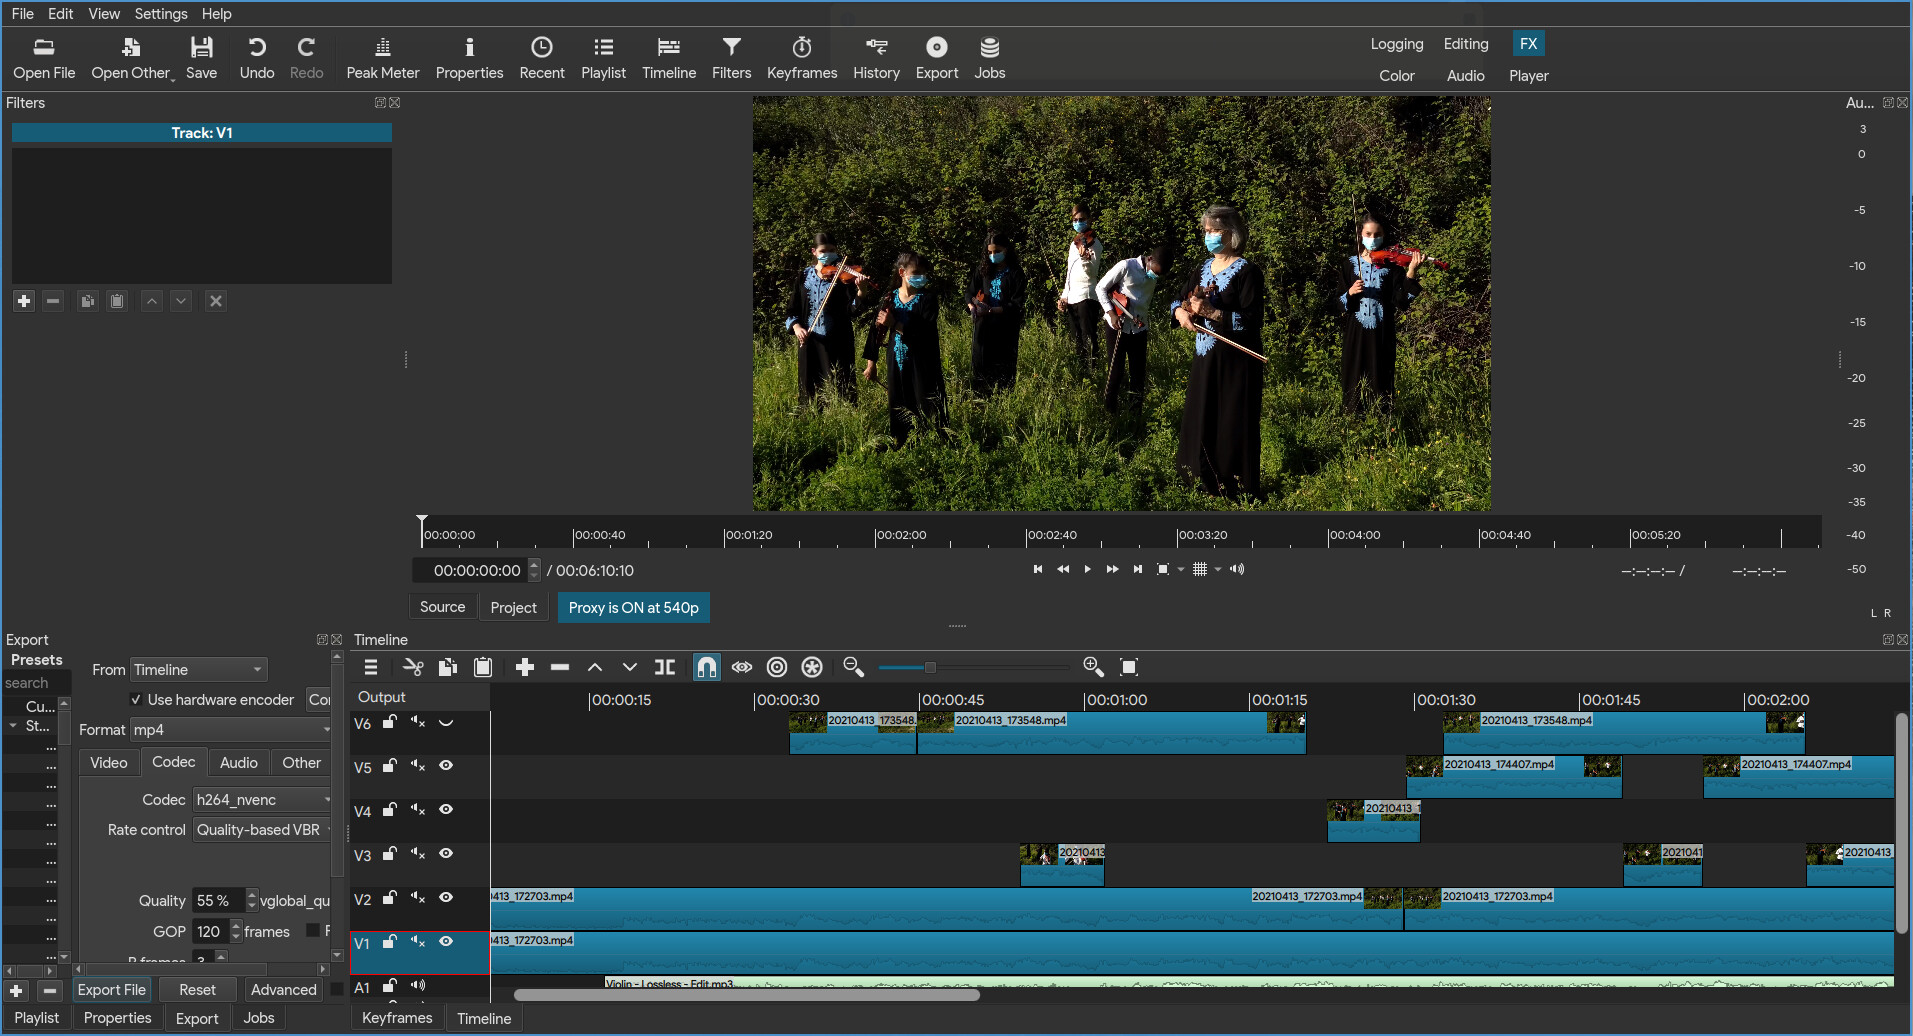Open Rate control dropdown
The width and height of the screenshot is (1913, 1036).
[x=263, y=830]
